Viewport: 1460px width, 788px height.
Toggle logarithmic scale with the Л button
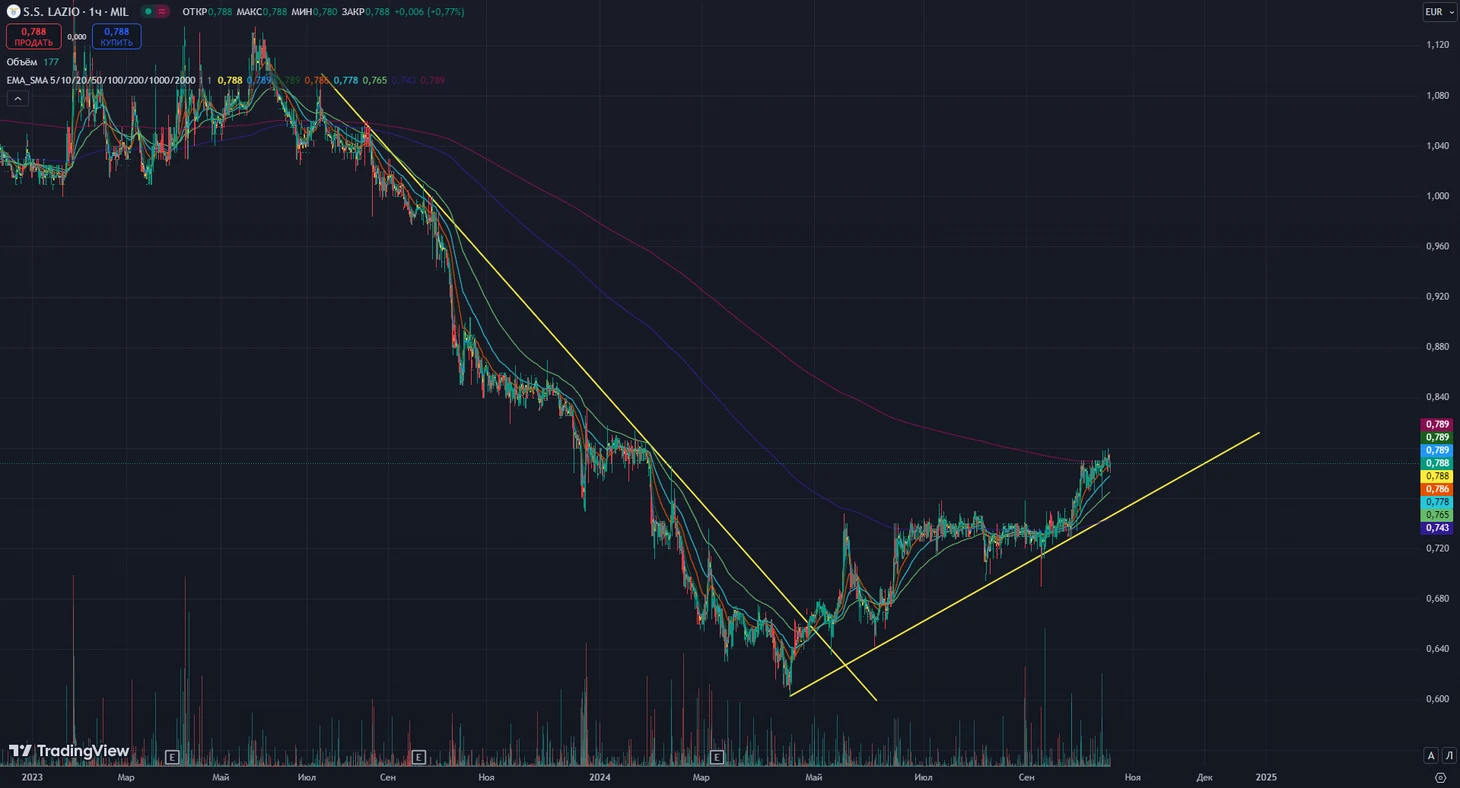point(1448,756)
